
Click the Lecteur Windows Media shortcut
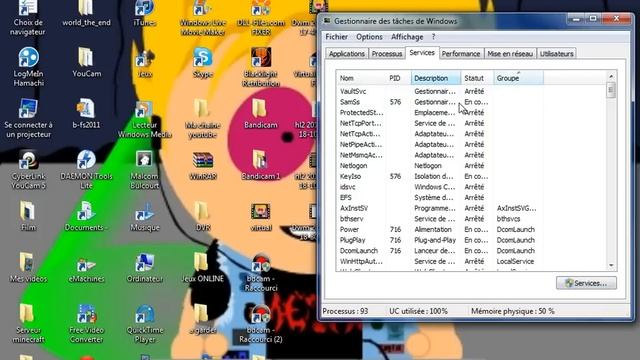click(x=144, y=118)
